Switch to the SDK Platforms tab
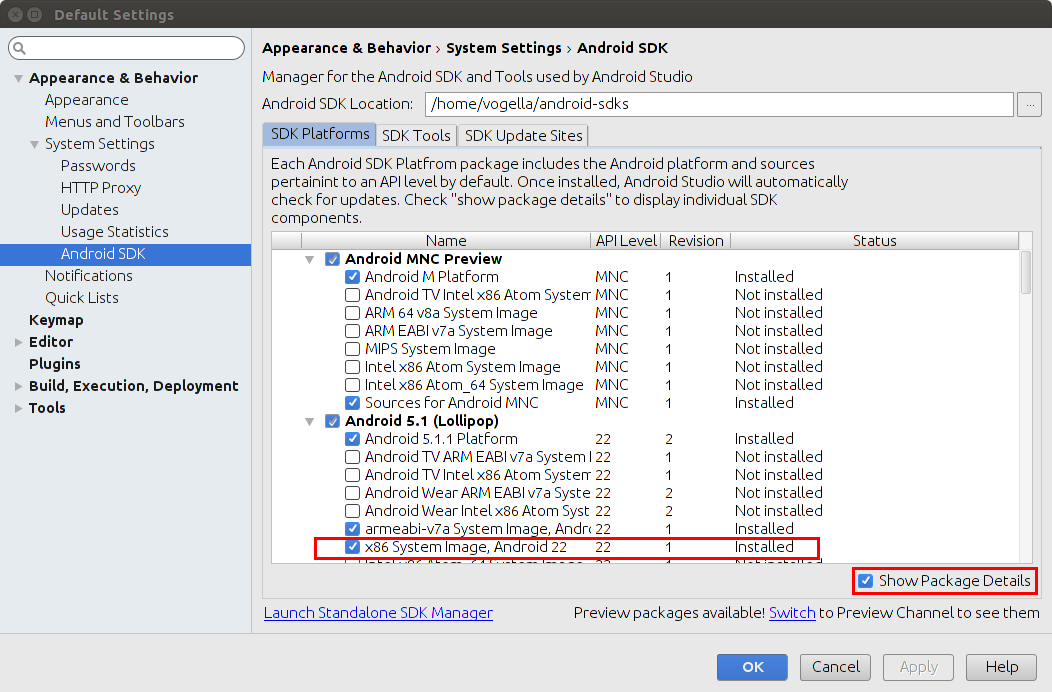 click(319, 134)
